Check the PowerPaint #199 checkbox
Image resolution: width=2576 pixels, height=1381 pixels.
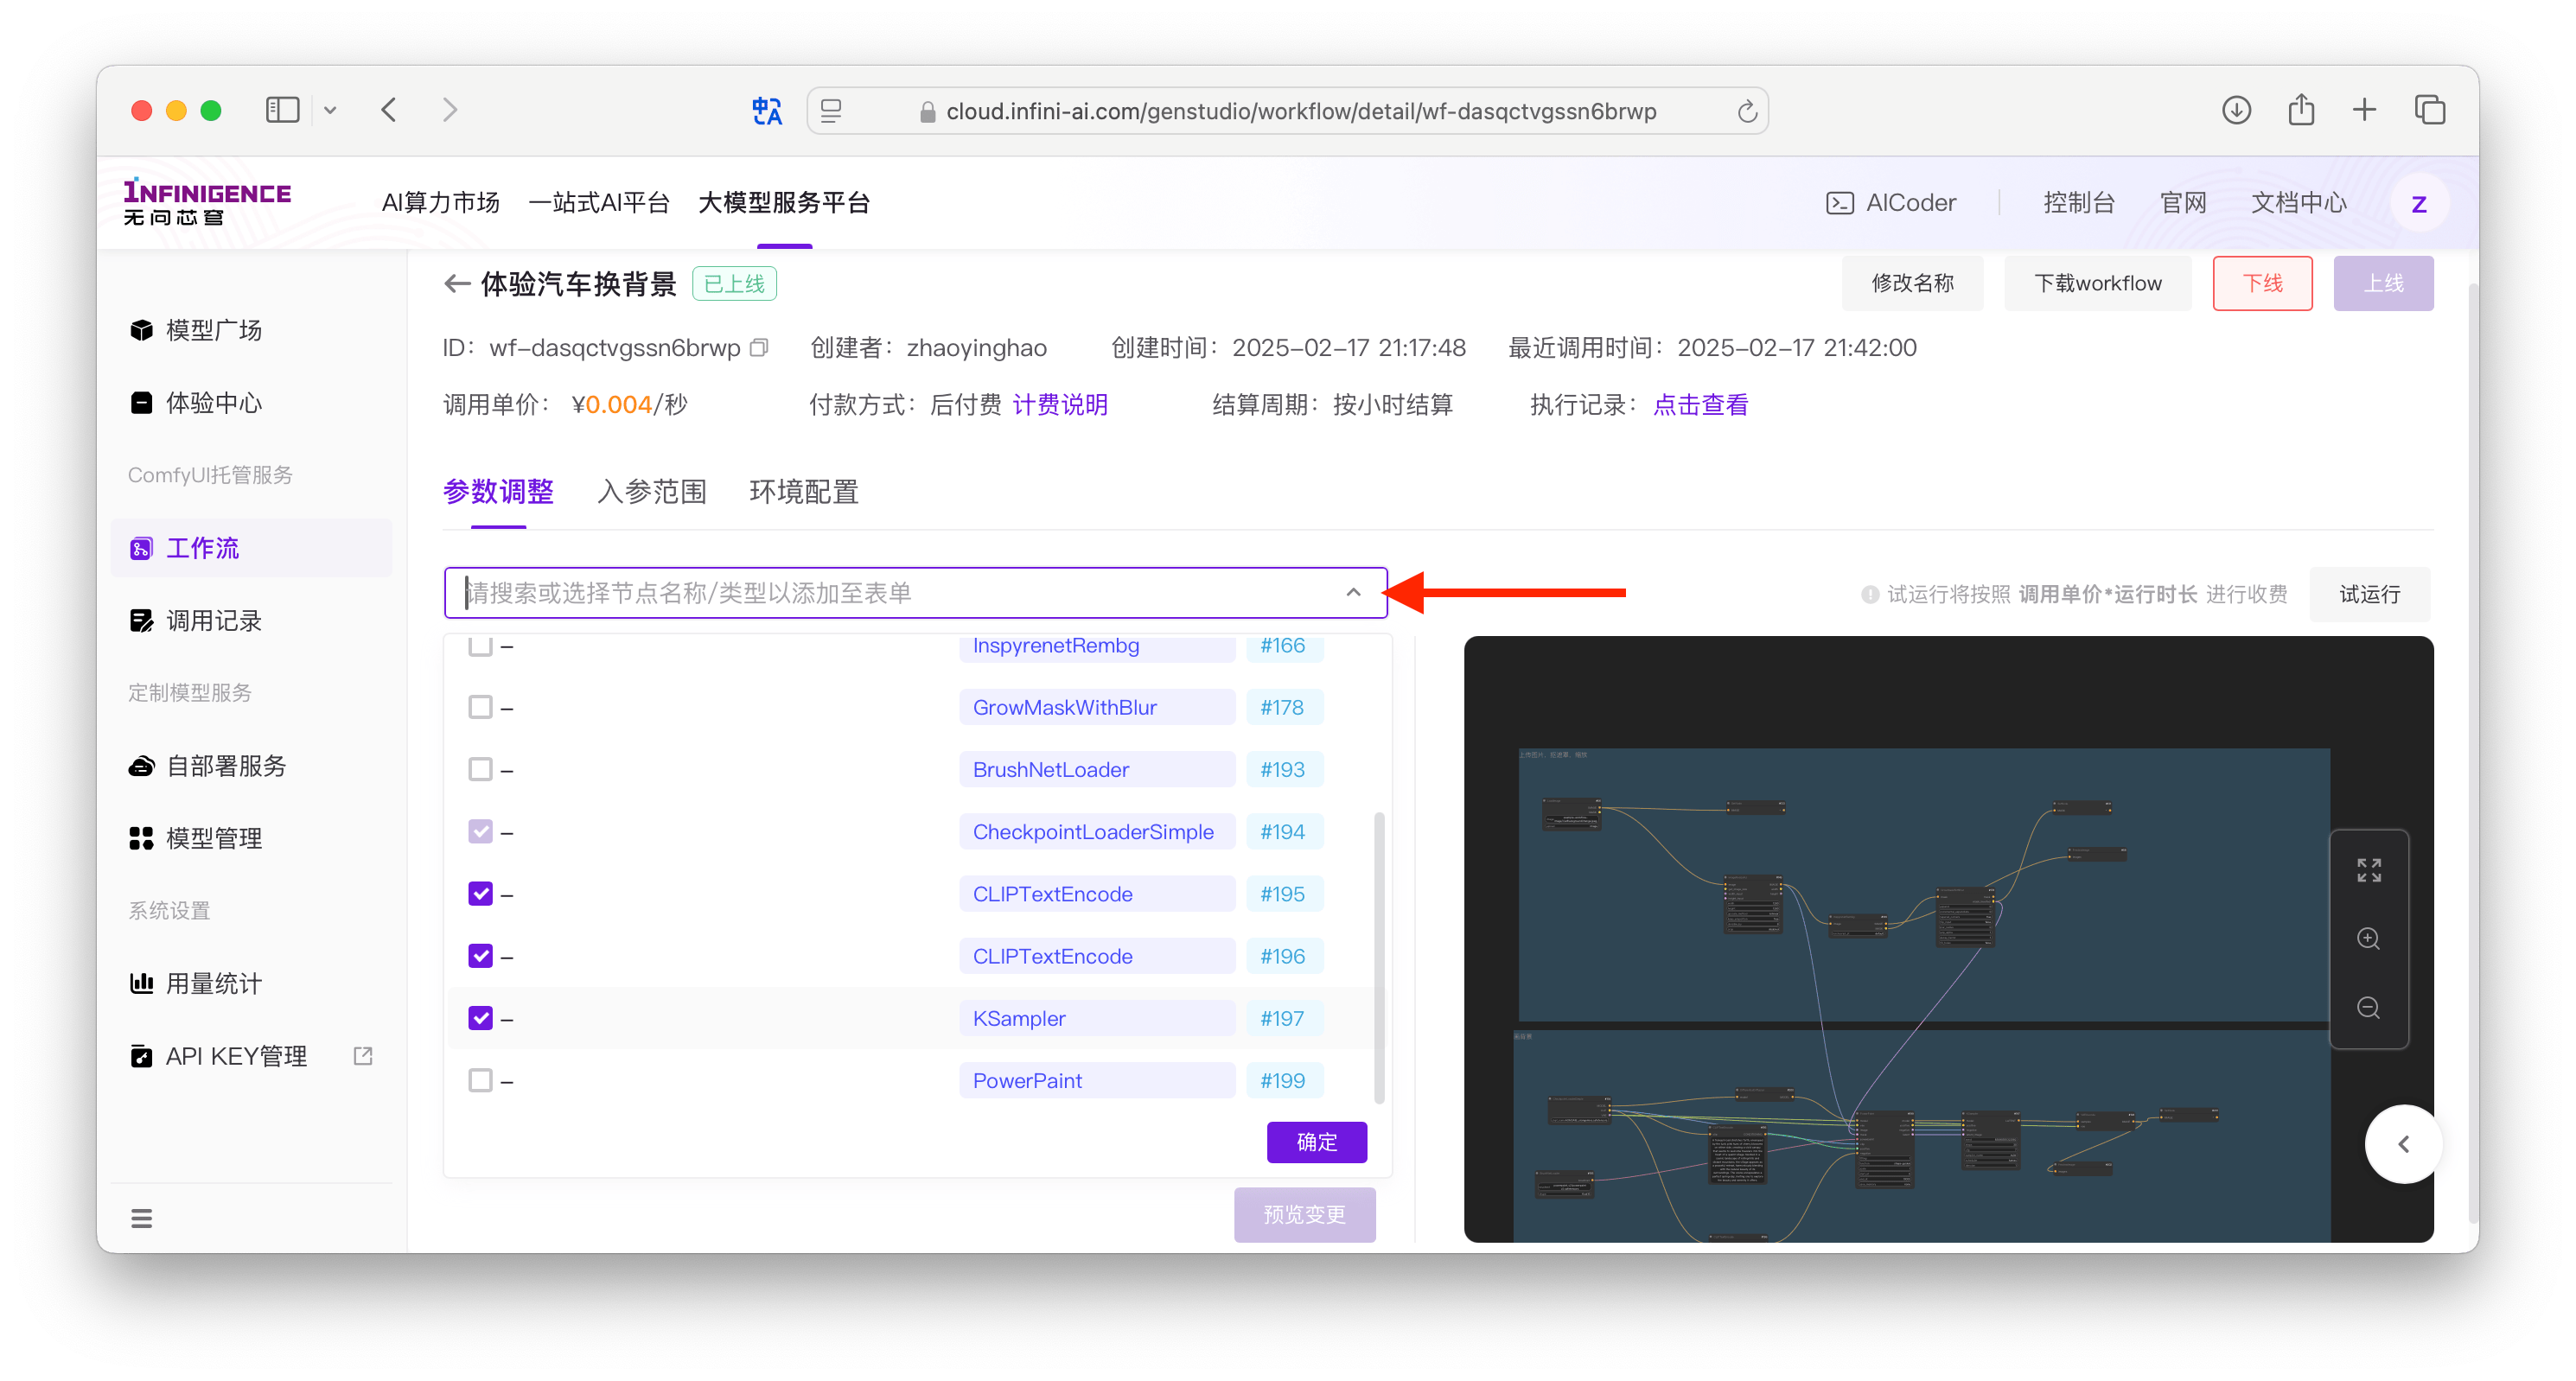[x=480, y=1080]
